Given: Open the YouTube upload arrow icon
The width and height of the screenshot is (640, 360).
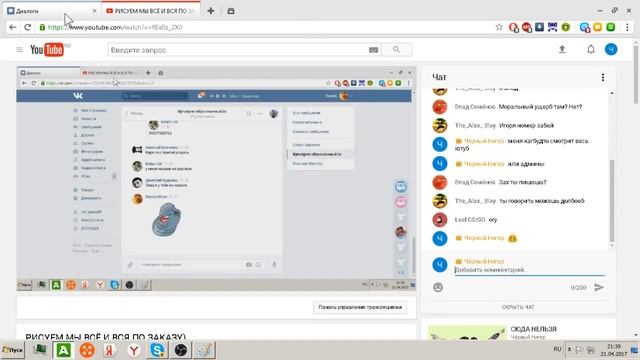Looking at the screenshot, I should (x=562, y=49).
